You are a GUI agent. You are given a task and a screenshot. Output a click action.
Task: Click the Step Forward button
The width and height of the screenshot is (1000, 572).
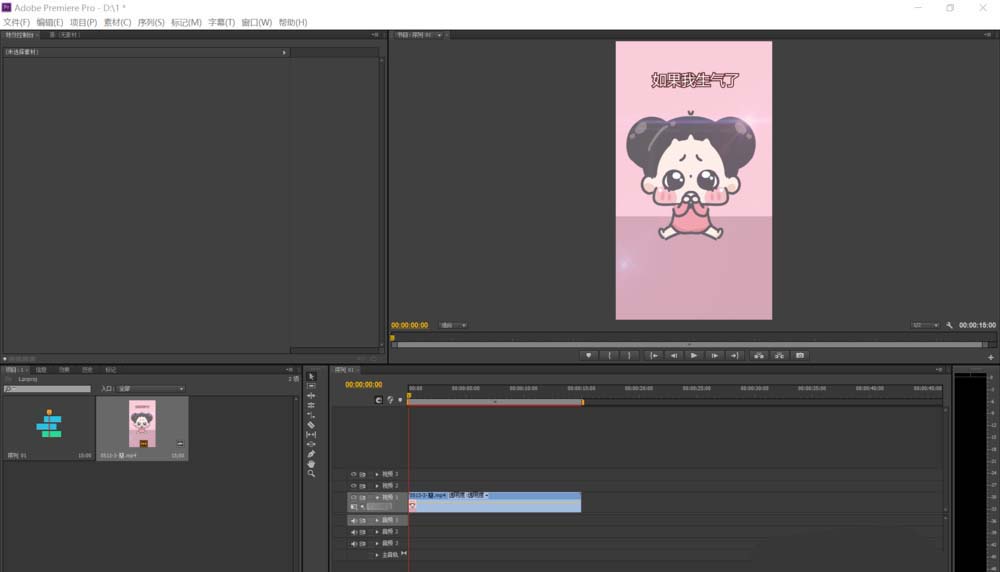(x=714, y=355)
